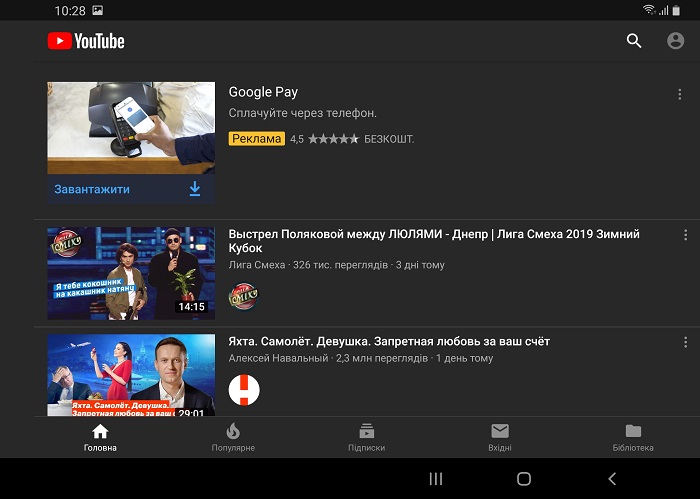
Task: Tap the cellular signal strength icon
Action: 663,10
